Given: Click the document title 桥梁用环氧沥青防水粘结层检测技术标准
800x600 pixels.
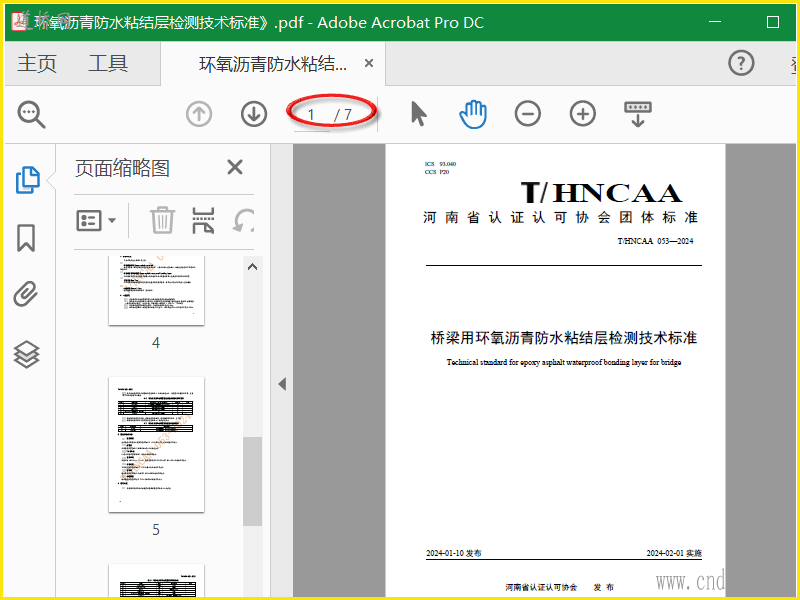Looking at the screenshot, I should (x=564, y=338).
